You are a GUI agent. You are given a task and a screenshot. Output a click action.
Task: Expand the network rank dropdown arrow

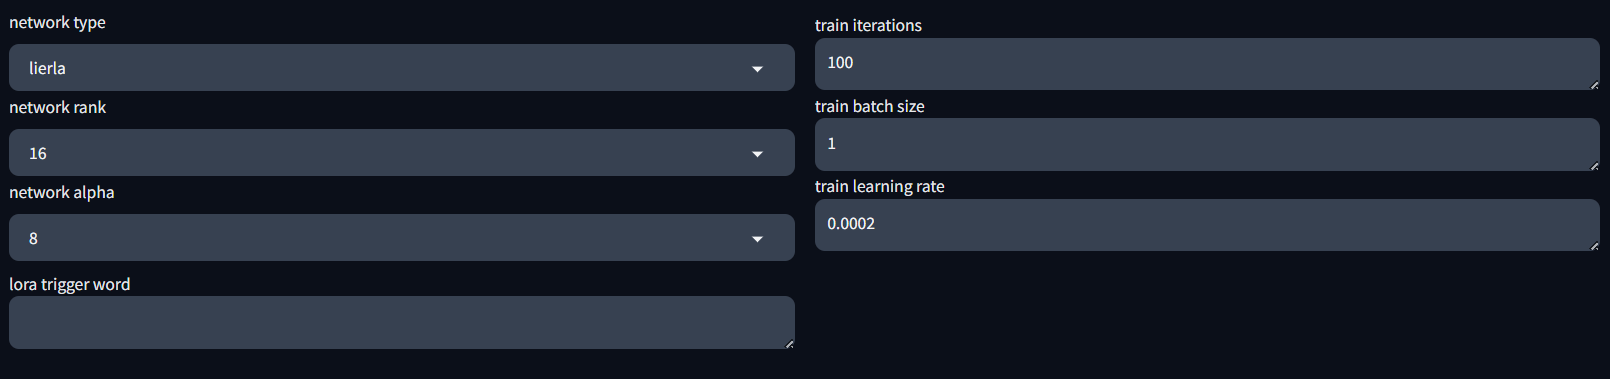point(757,154)
